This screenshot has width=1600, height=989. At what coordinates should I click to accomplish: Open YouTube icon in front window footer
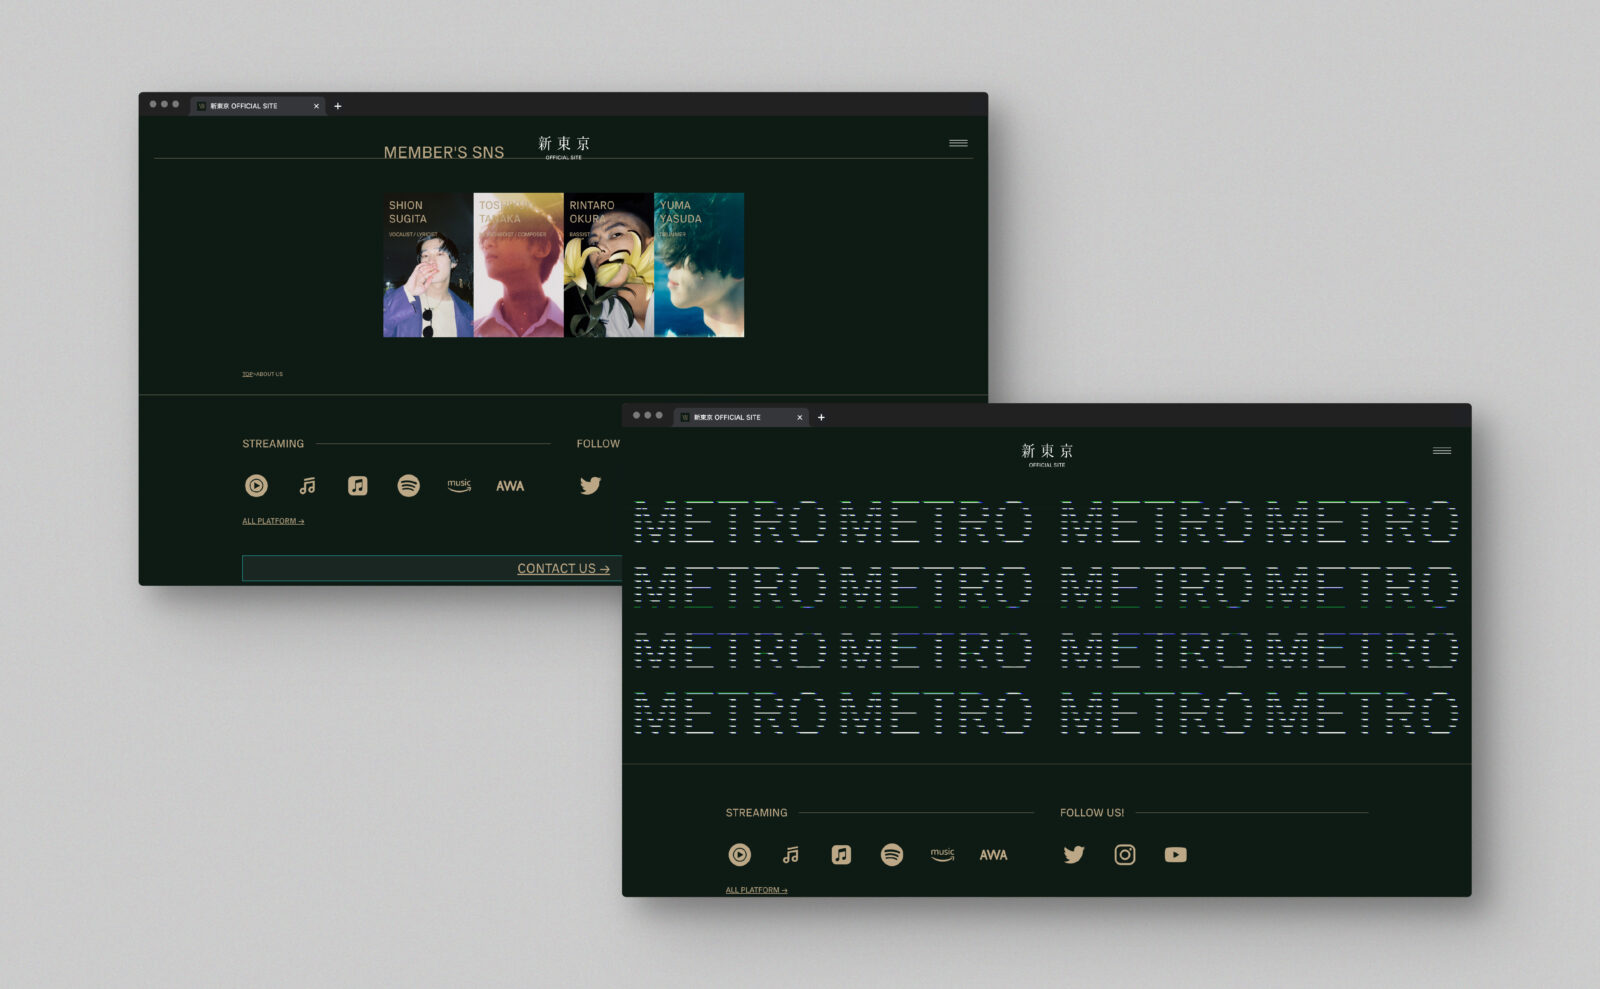(x=1176, y=855)
